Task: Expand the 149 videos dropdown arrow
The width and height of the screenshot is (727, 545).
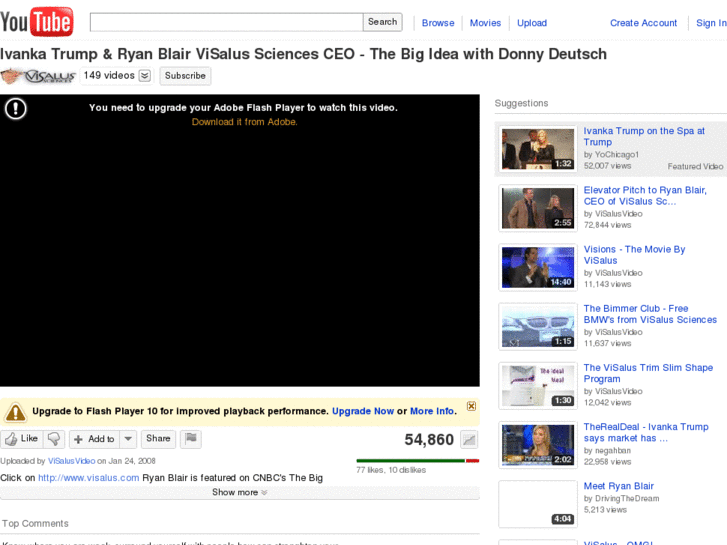Action: point(145,76)
